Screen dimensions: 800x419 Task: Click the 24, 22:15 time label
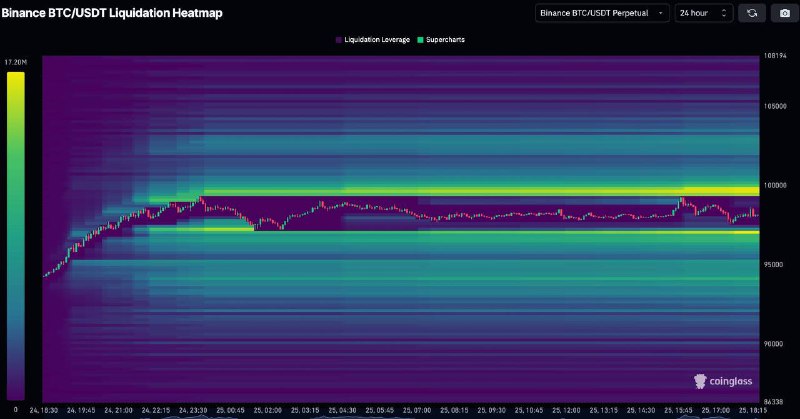tap(156, 410)
